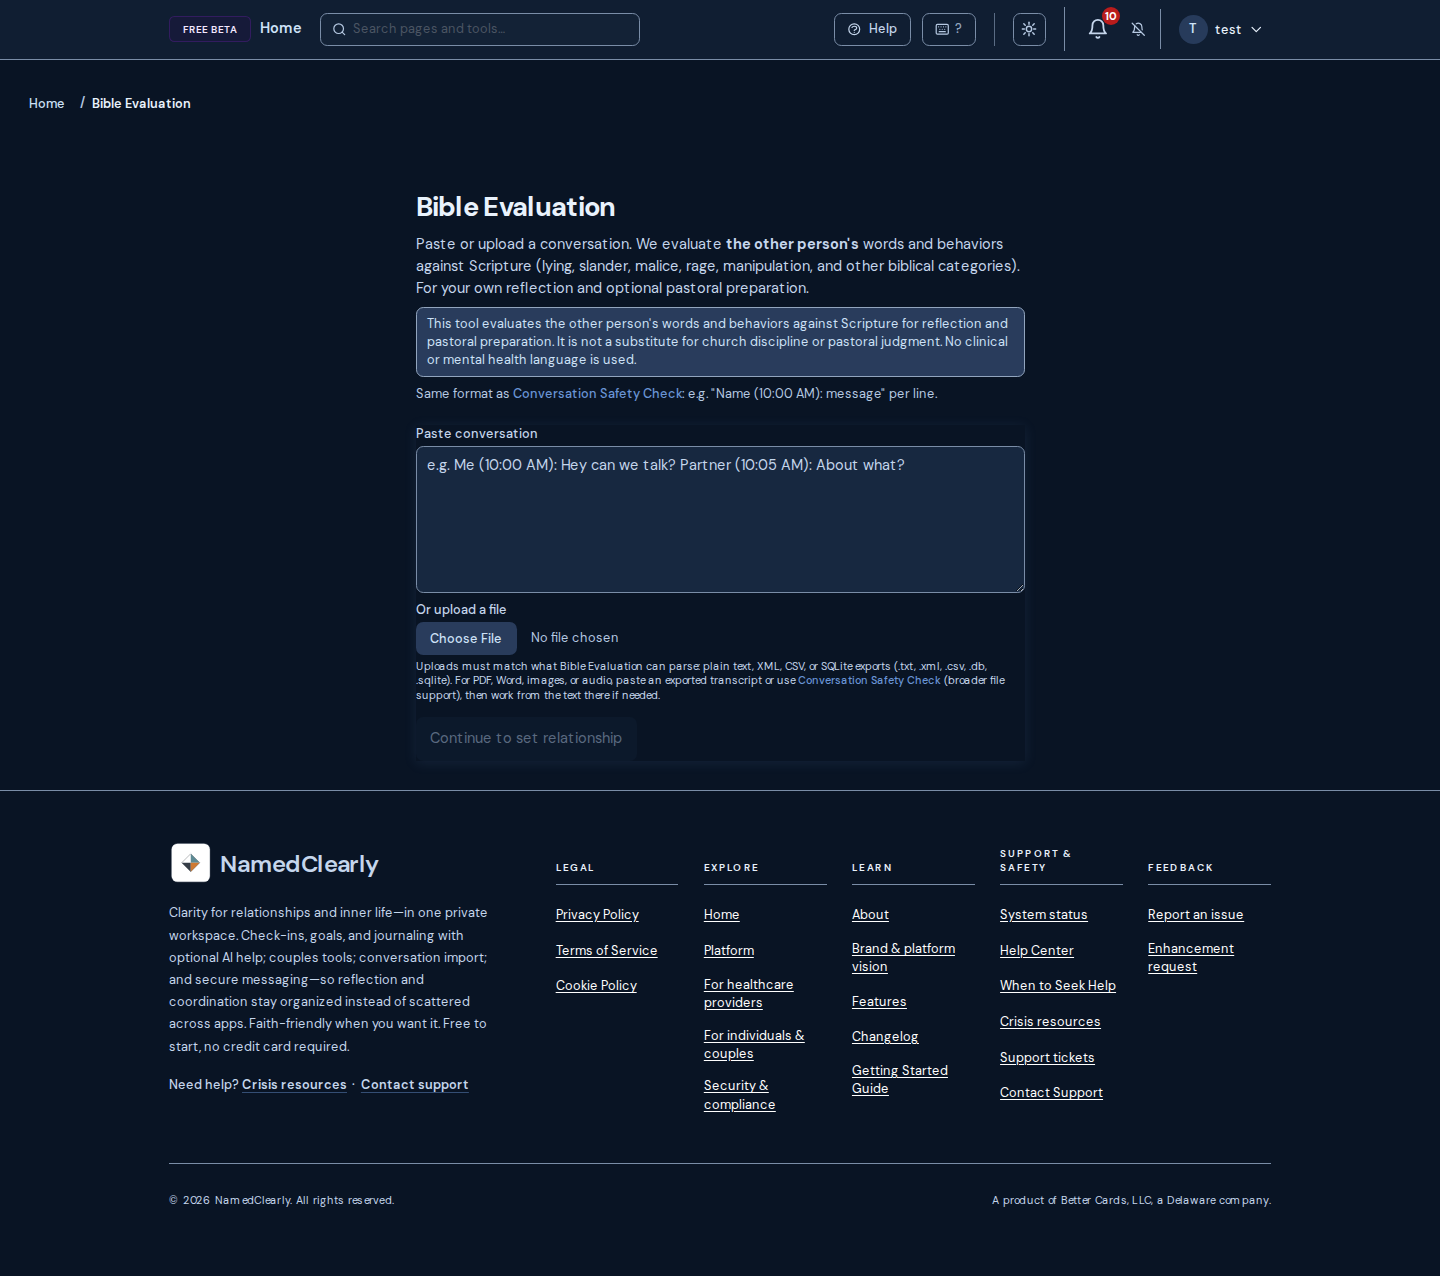Open For individuals & couples link
Screen dimensions: 1440x1276
pos(754,1044)
